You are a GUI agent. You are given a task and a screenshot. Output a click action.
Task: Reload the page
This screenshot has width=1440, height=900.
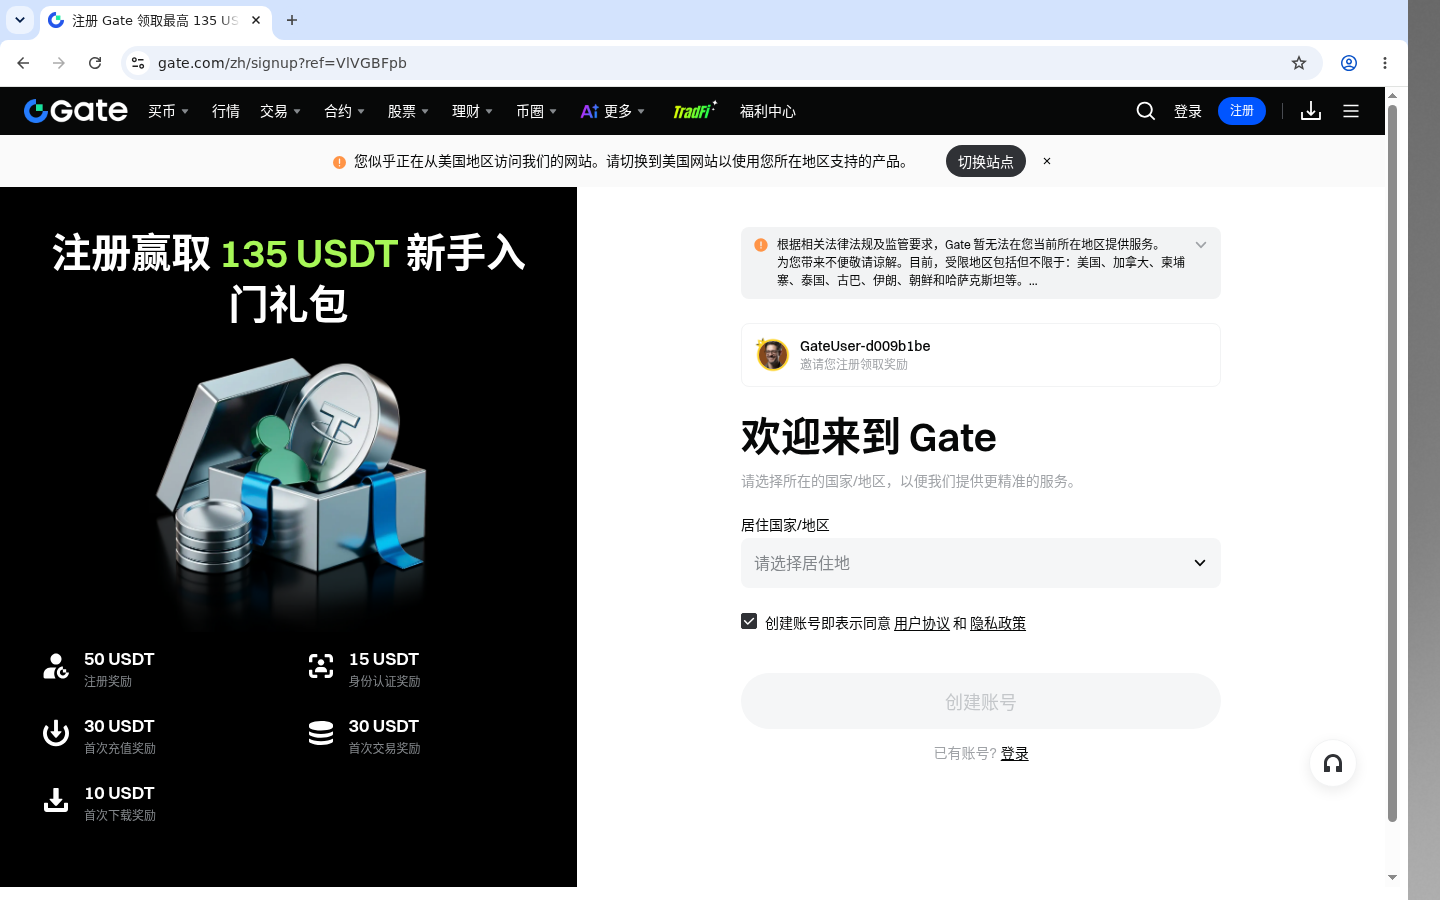(x=95, y=63)
